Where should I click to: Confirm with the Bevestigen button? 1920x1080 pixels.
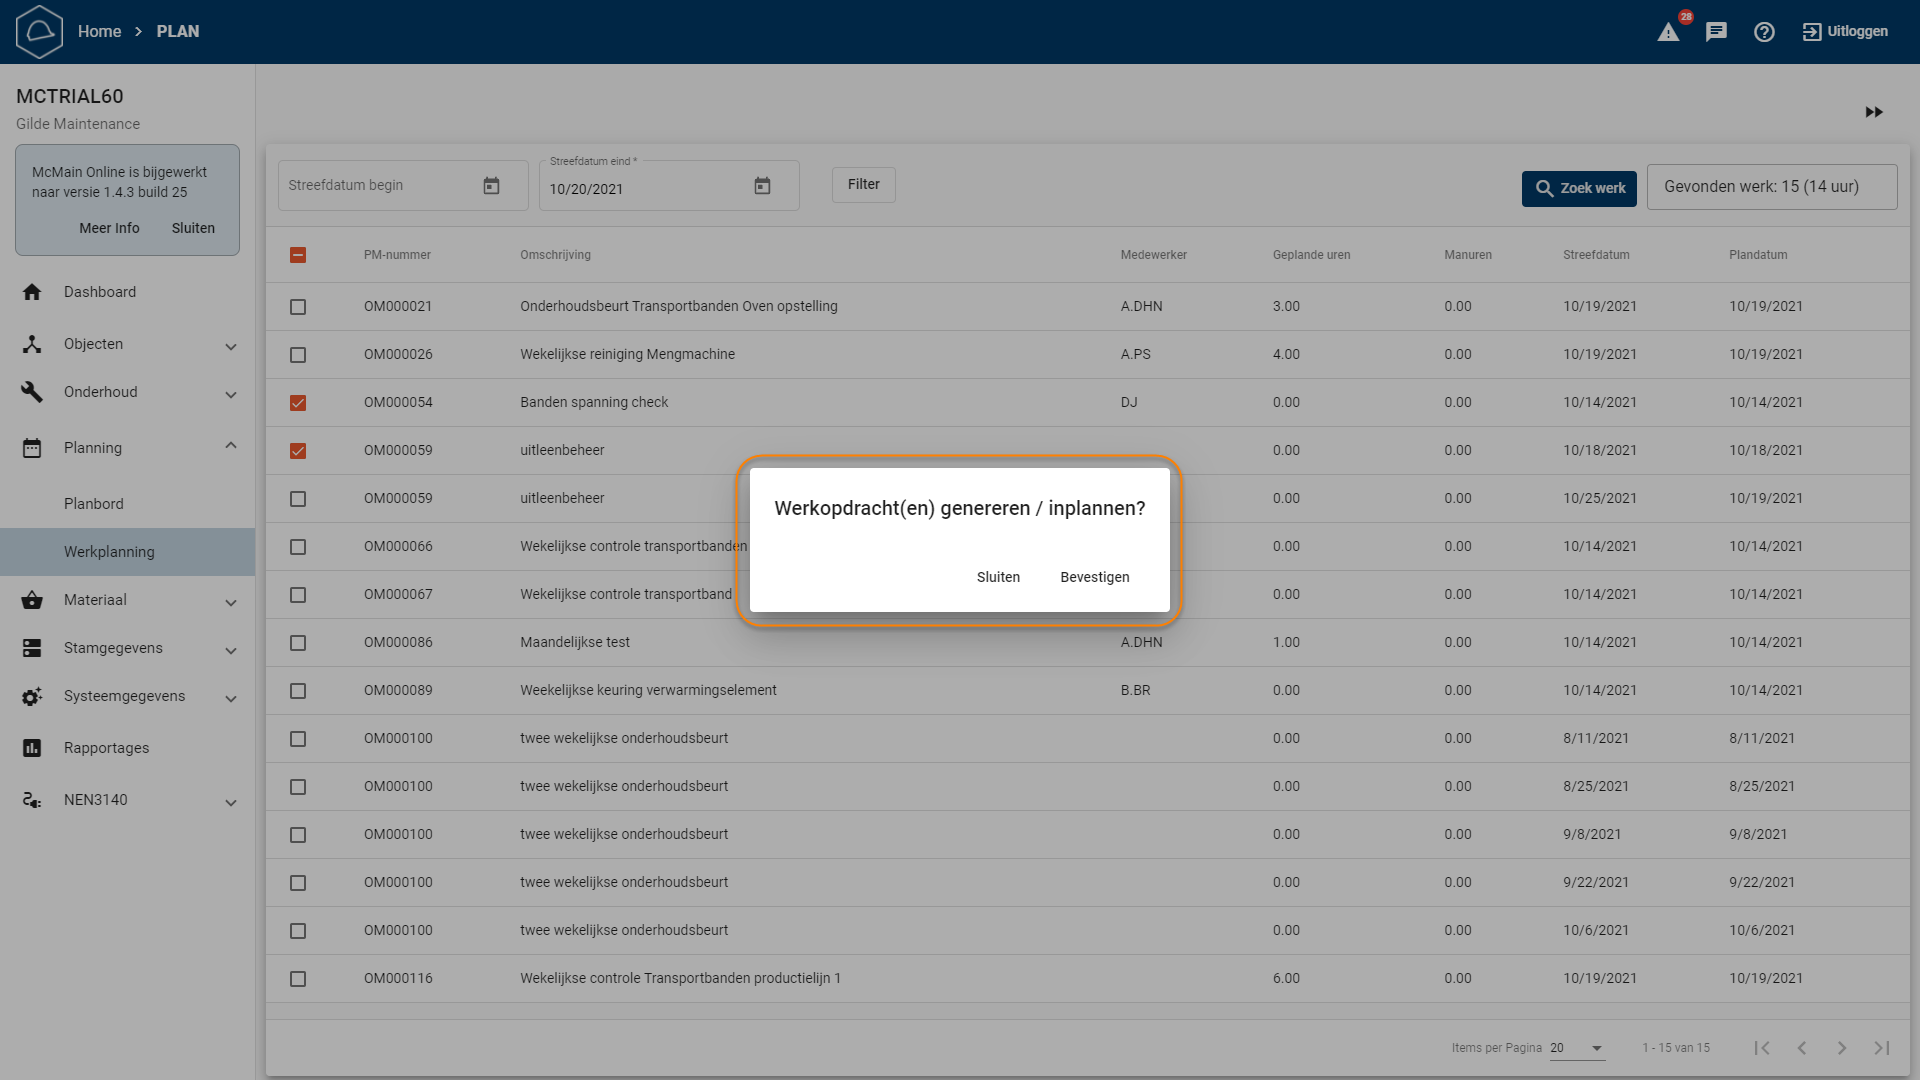click(x=1094, y=577)
